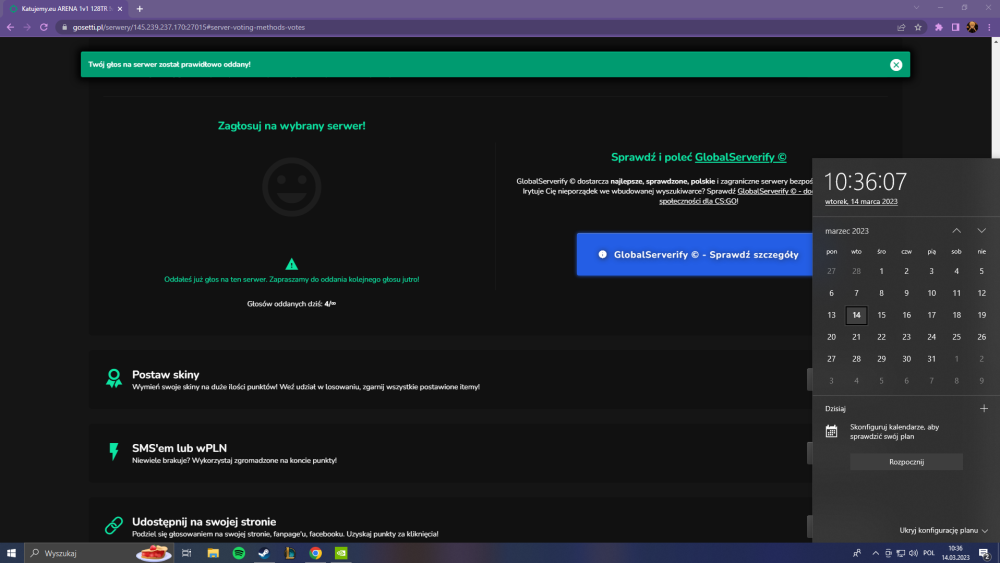
Task: Click the page vertical scrollbar
Action: click(996, 102)
